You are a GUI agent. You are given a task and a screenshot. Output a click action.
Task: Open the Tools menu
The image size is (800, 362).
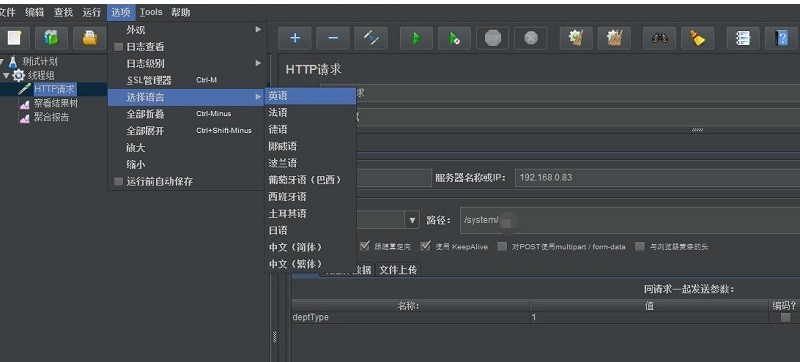coord(151,12)
